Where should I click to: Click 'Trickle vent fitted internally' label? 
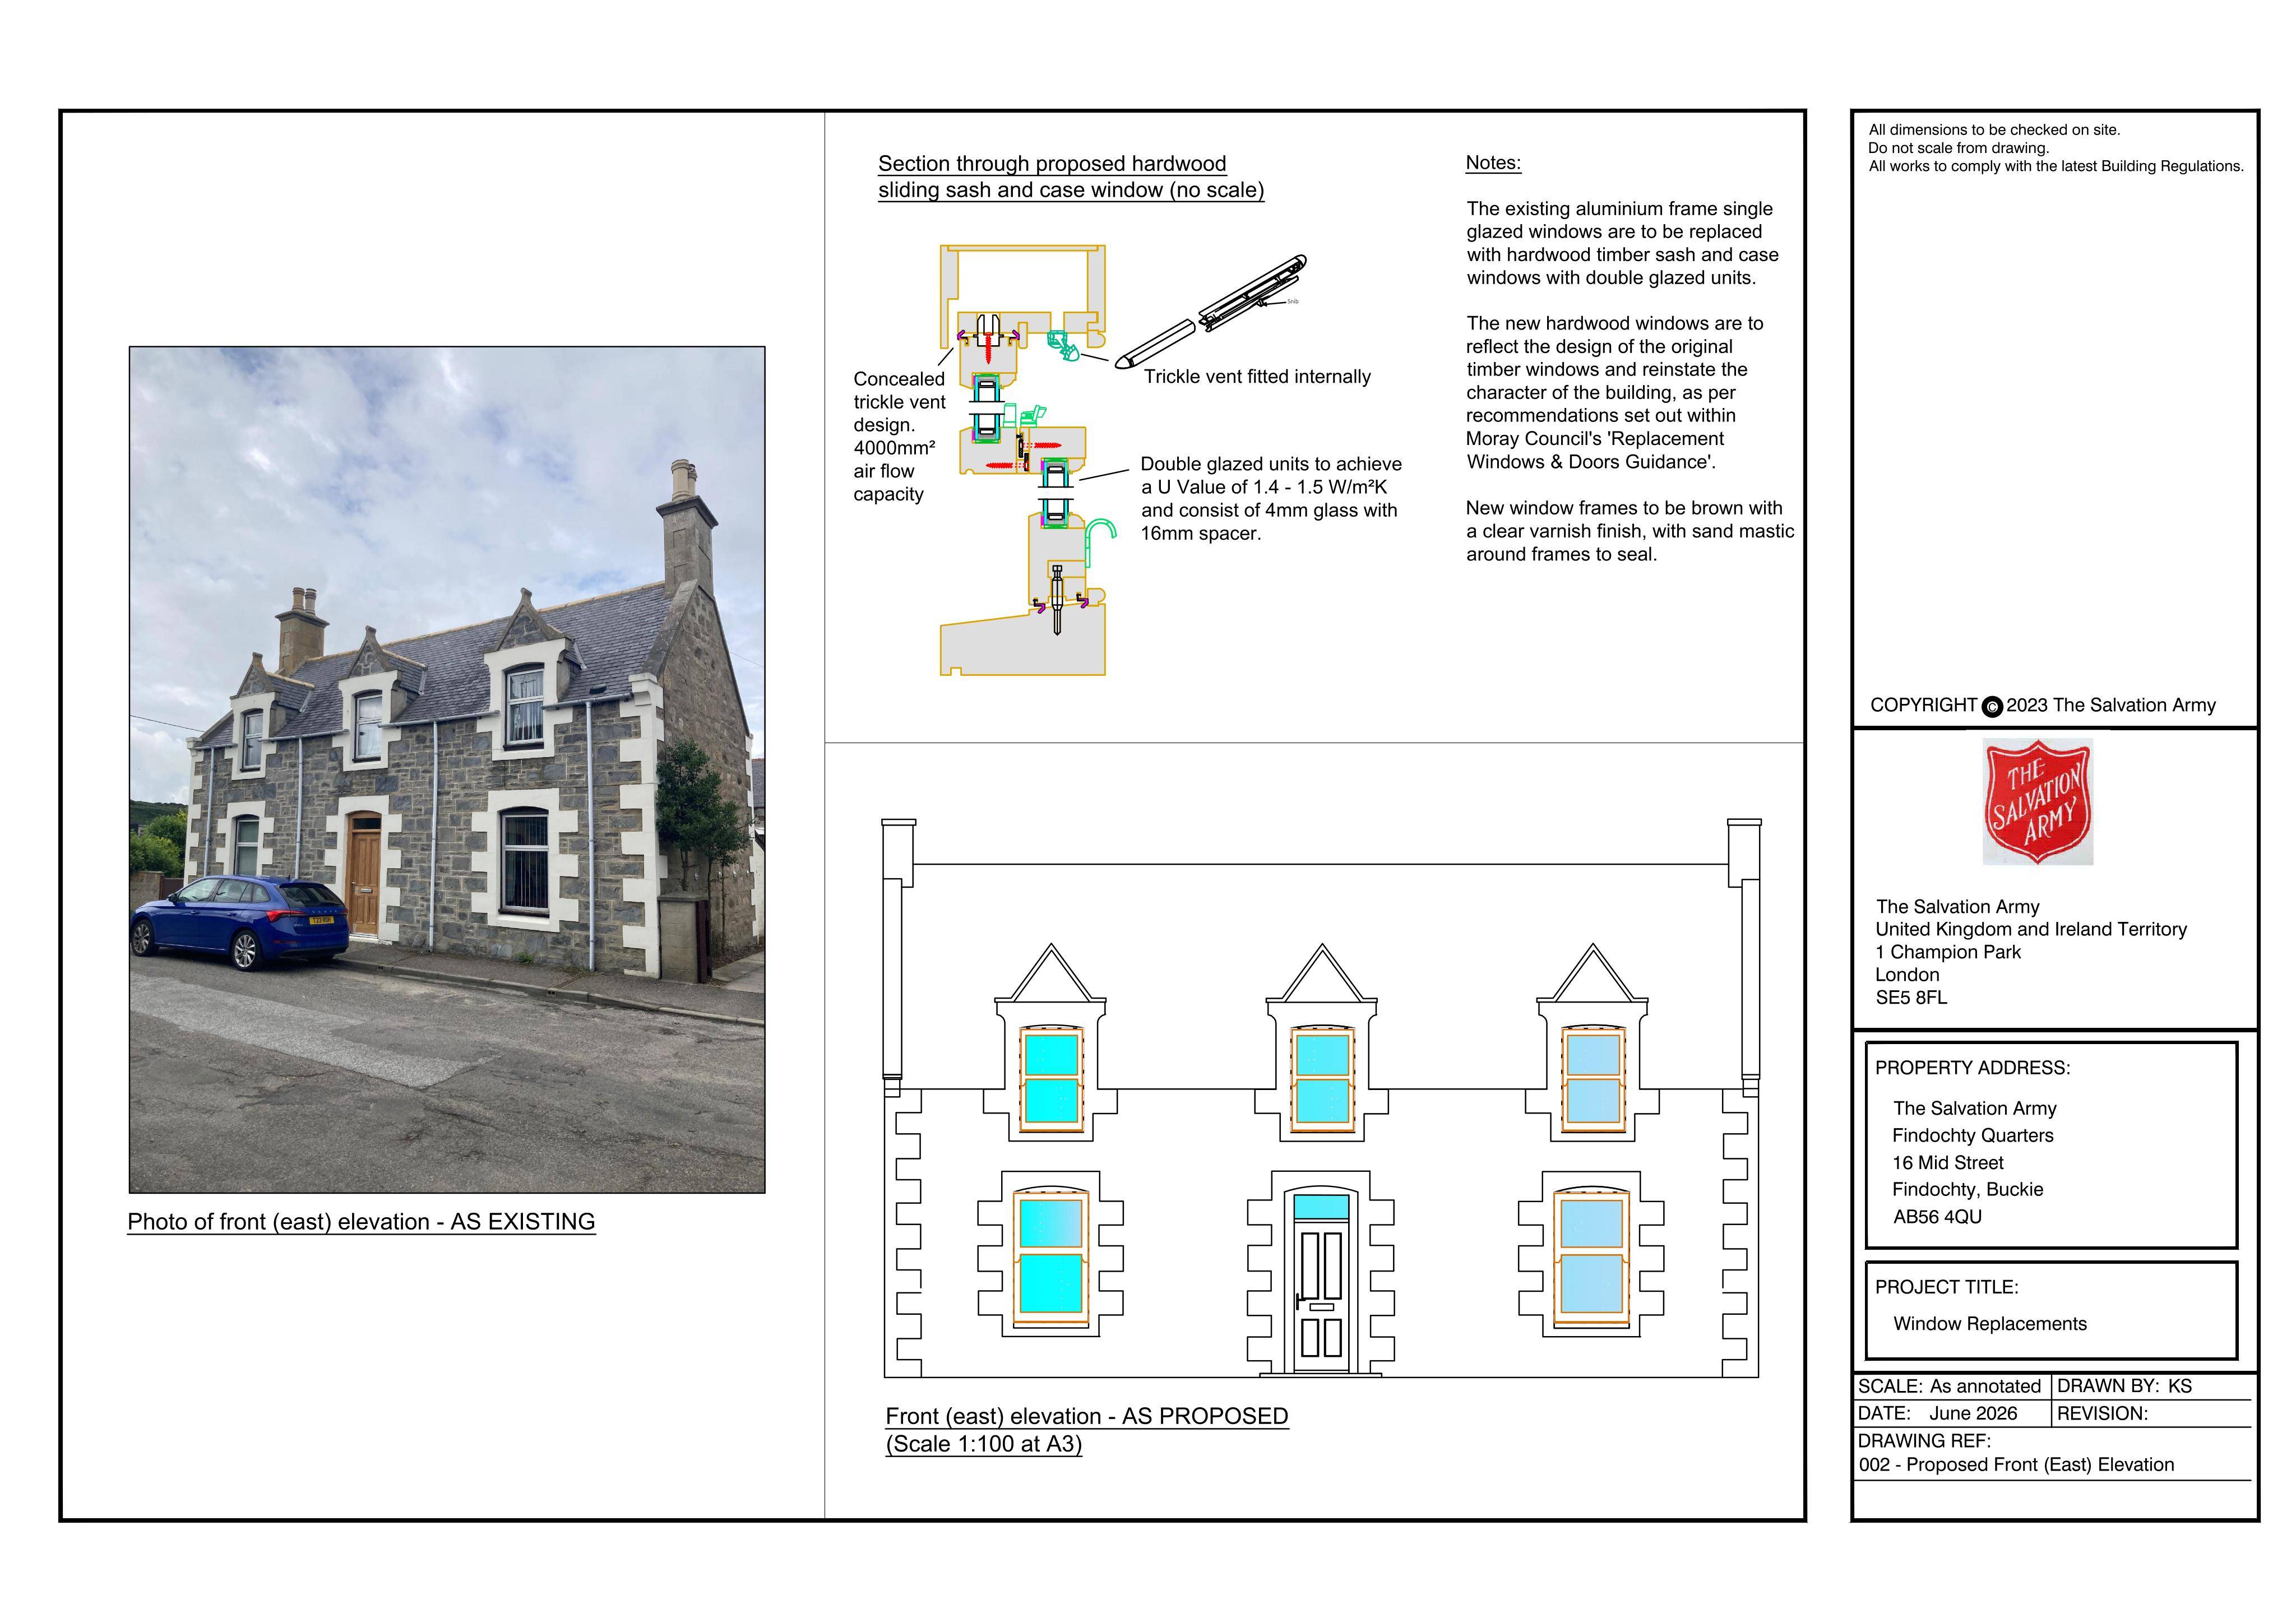[x=1257, y=377]
